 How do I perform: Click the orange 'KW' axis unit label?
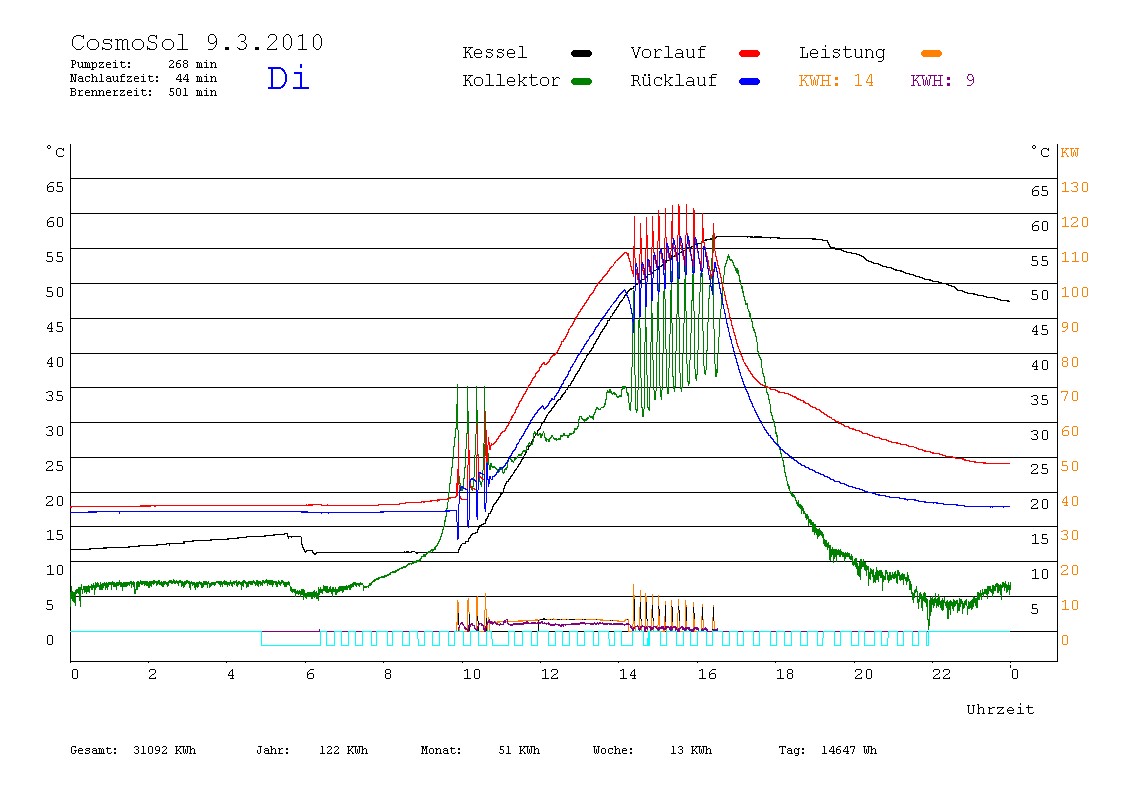(x=1070, y=153)
